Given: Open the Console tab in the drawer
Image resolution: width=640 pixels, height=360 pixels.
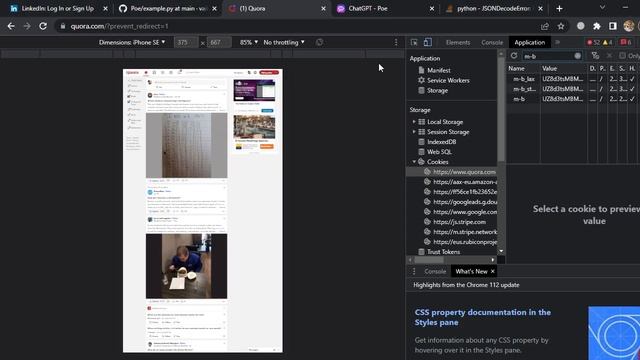Looking at the screenshot, I should point(435,271).
